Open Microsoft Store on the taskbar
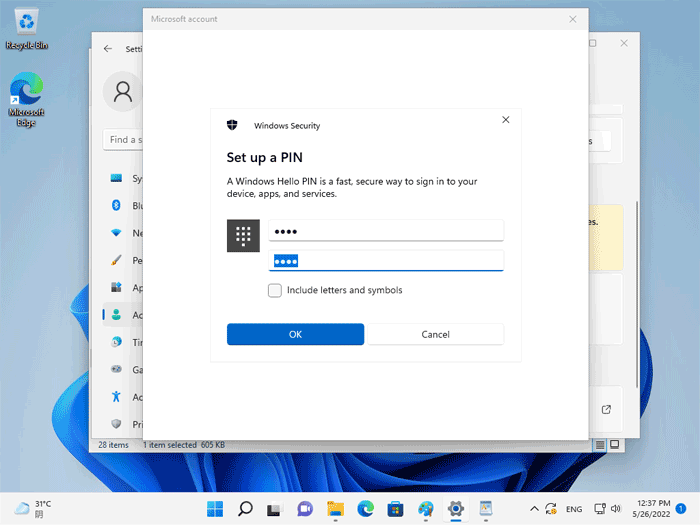Screen dimensions: 700x525 click(x=396, y=509)
